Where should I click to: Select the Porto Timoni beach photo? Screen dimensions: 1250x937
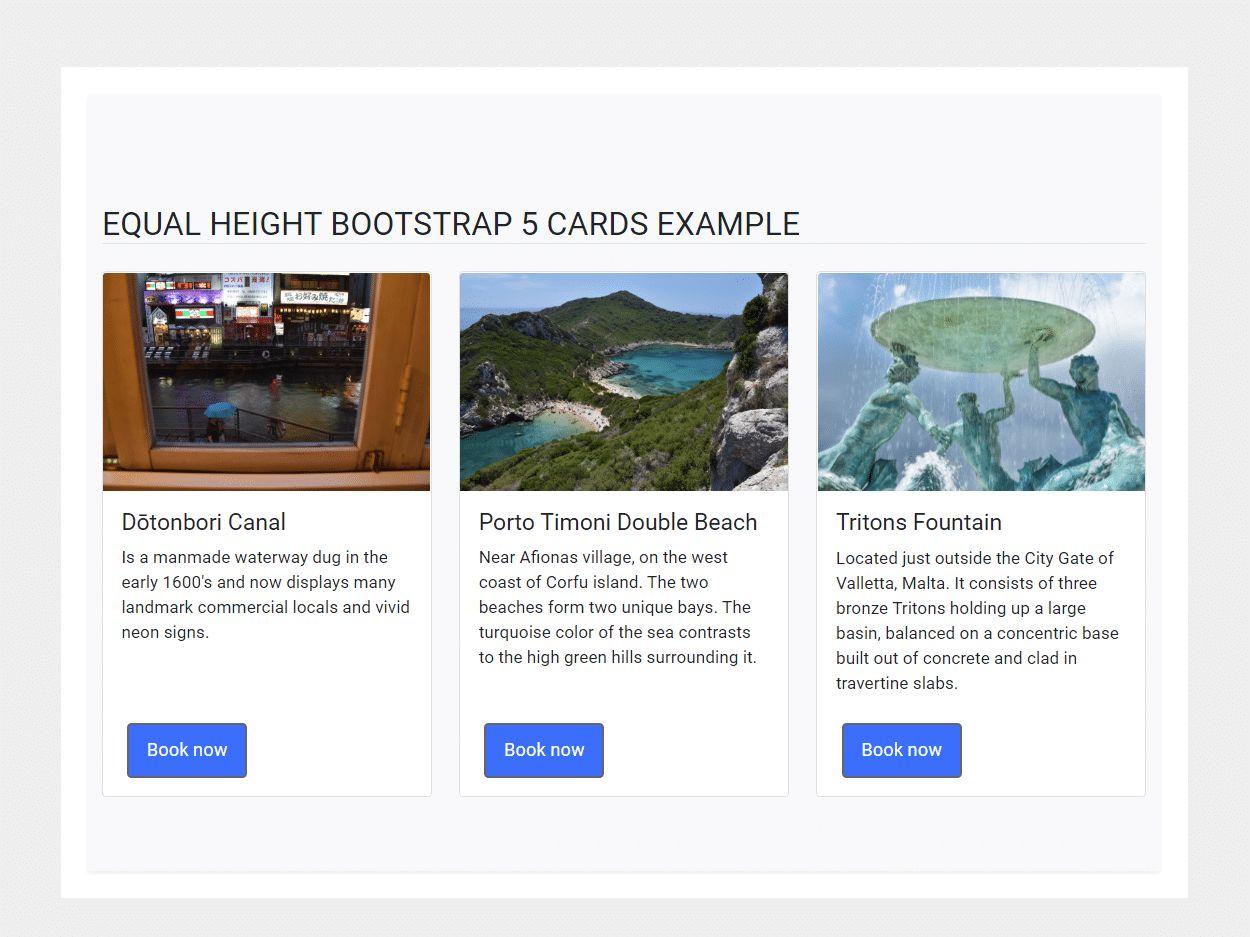pyautogui.click(x=623, y=381)
